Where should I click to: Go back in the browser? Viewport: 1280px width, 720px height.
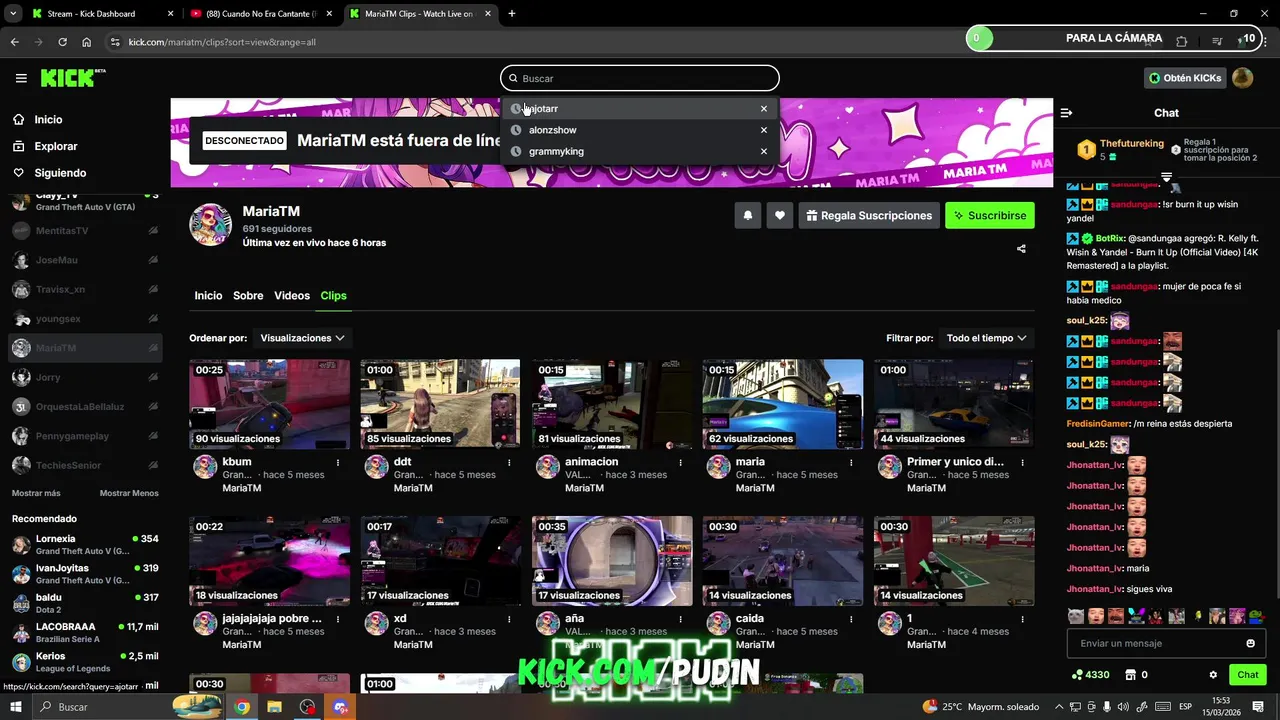14,42
